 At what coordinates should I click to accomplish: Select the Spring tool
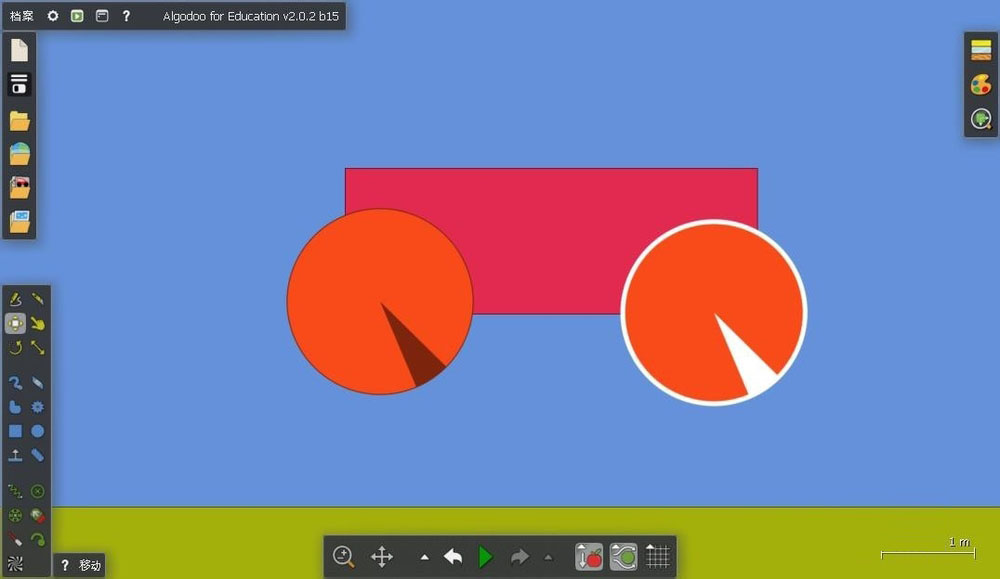tap(15, 491)
